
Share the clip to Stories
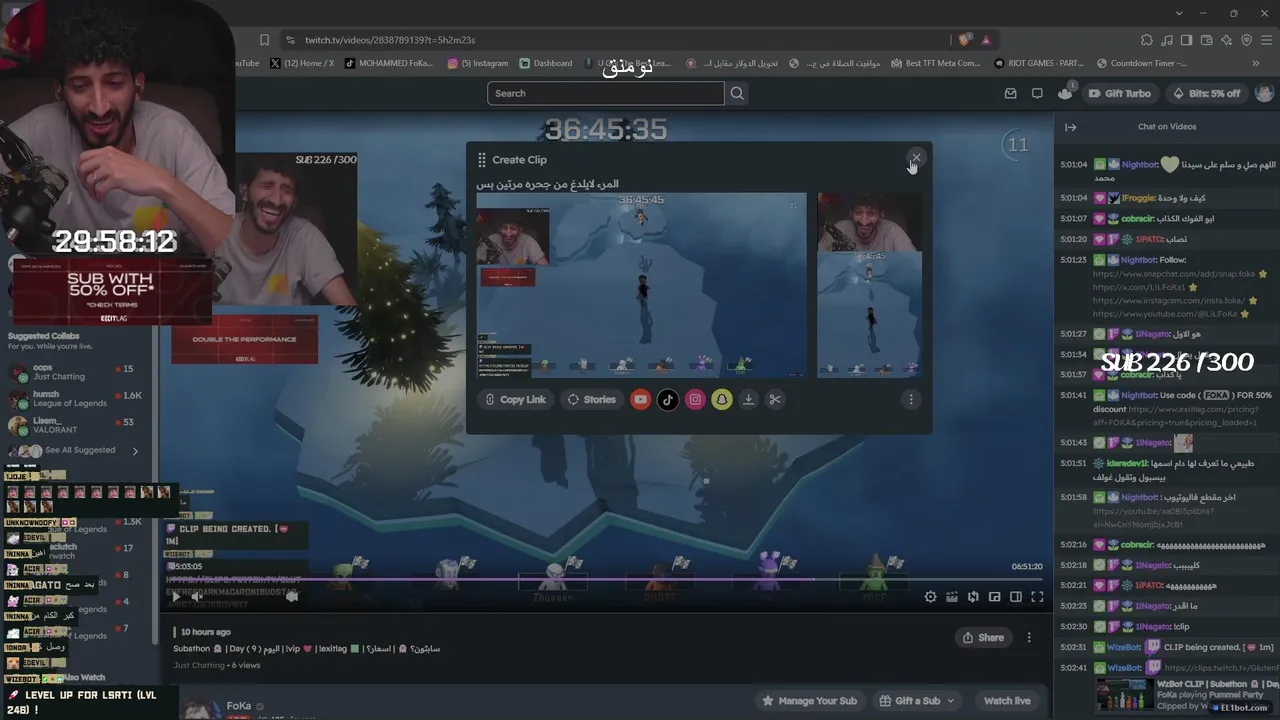pyautogui.click(x=592, y=399)
